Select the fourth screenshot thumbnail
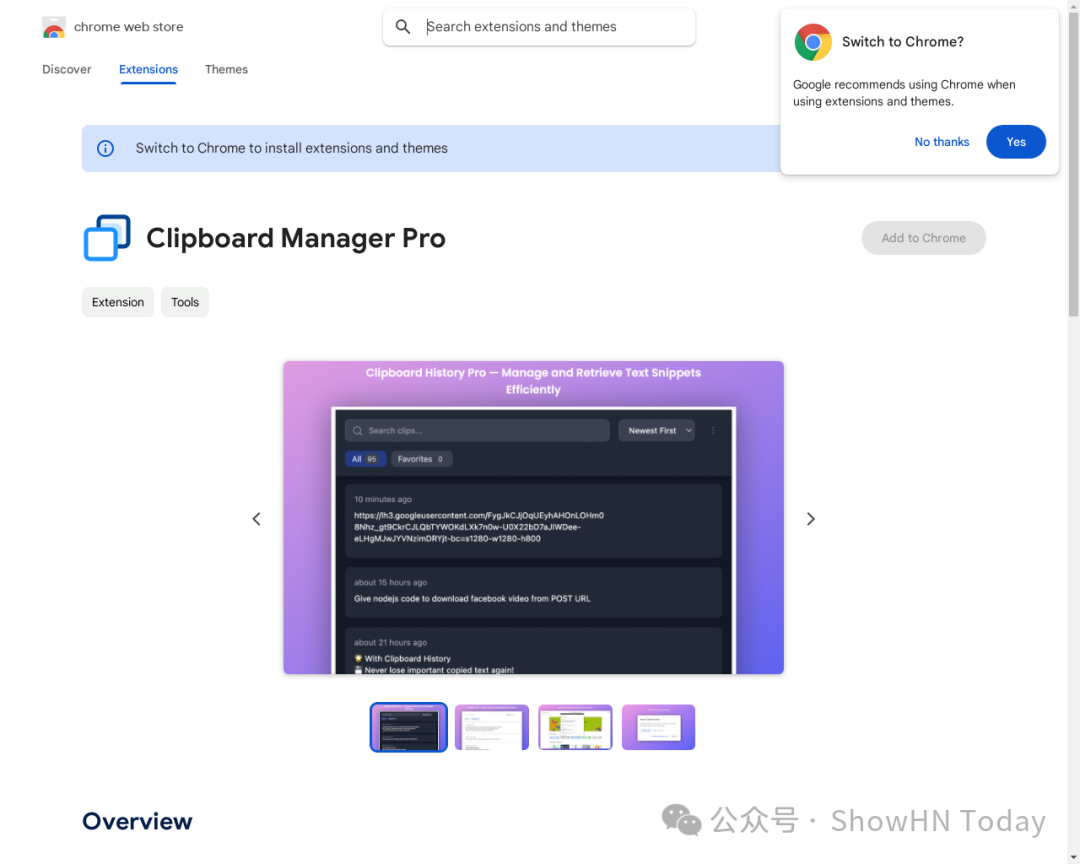This screenshot has height=864, width=1080. coord(658,727)
